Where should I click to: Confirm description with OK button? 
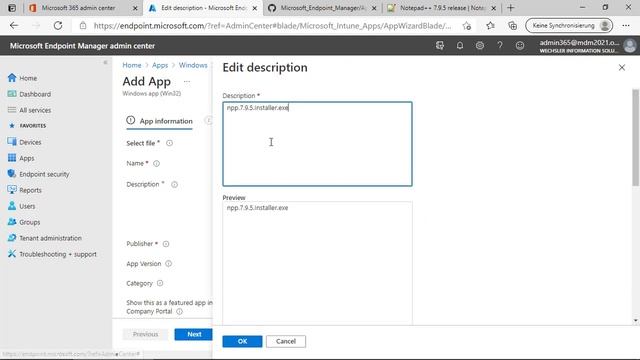click(242, 341)
